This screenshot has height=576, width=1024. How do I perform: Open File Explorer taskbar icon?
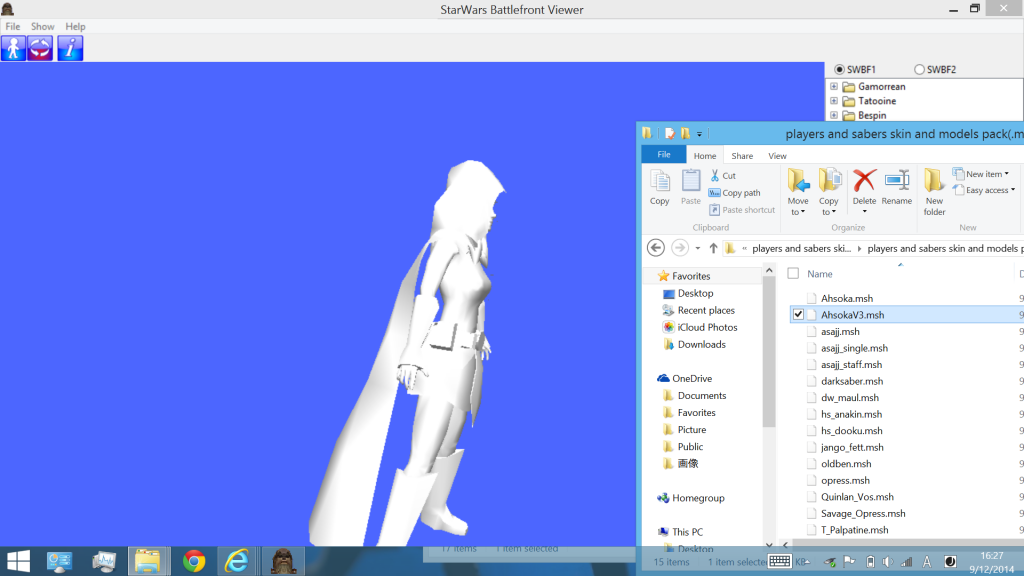148,562
